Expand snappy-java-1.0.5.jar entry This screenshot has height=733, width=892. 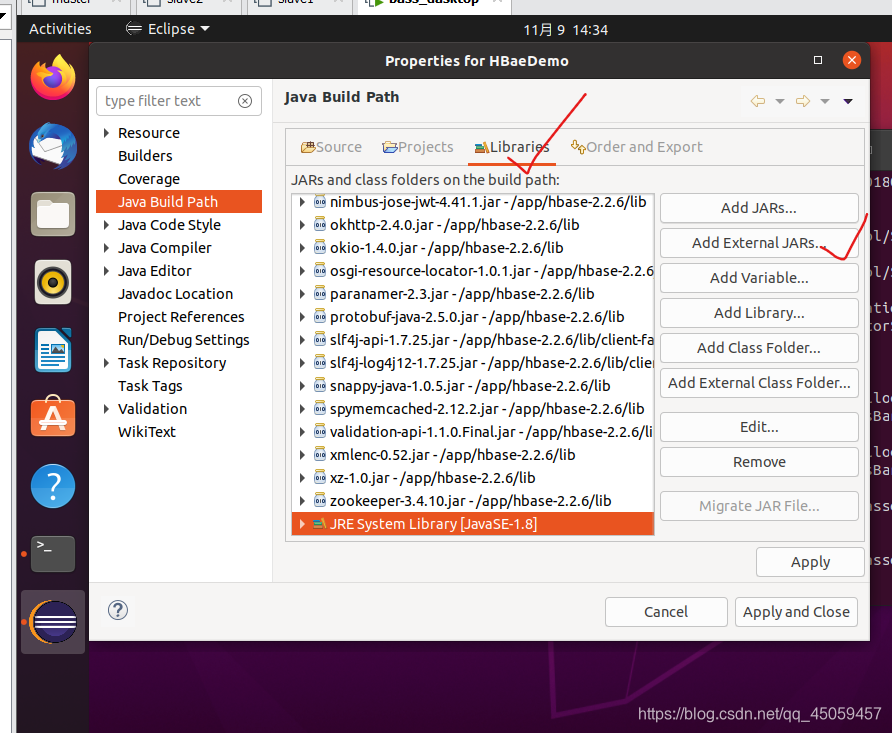click(302, 386)
